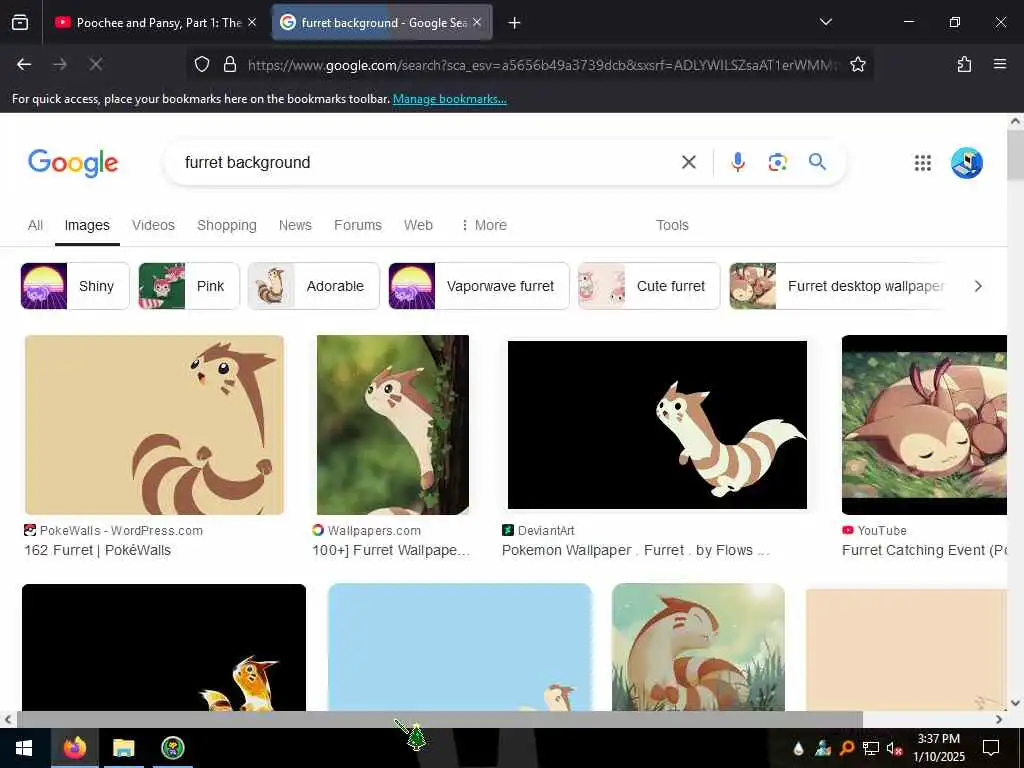This screenshot has height=768, width=1024.
Task: Open second-row black background Furret thumbnail
Action: [164, 647]
